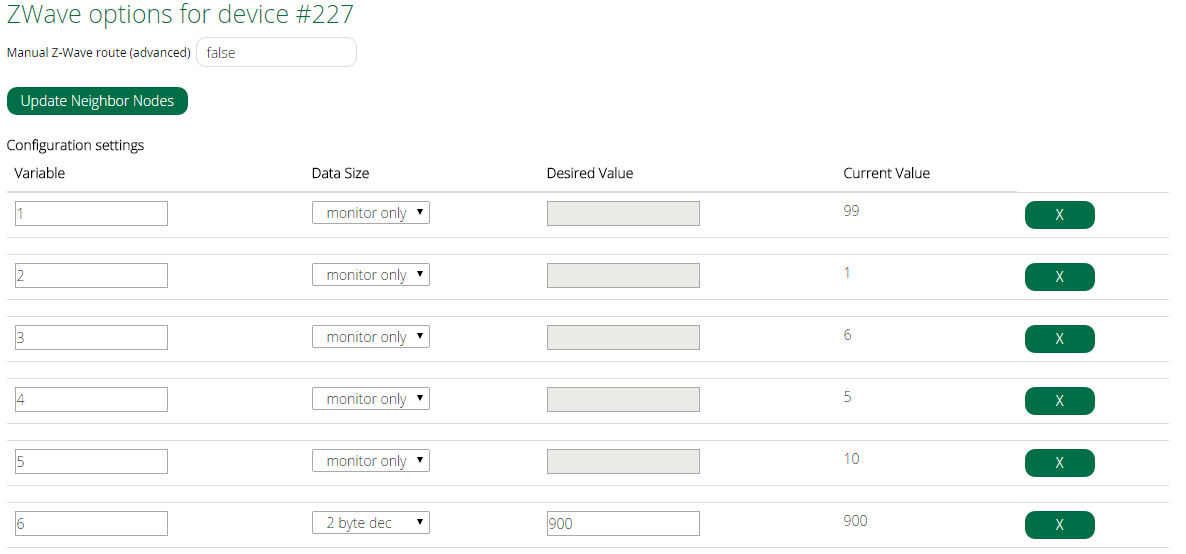Select the Variable input containing 6

[91, 523]
